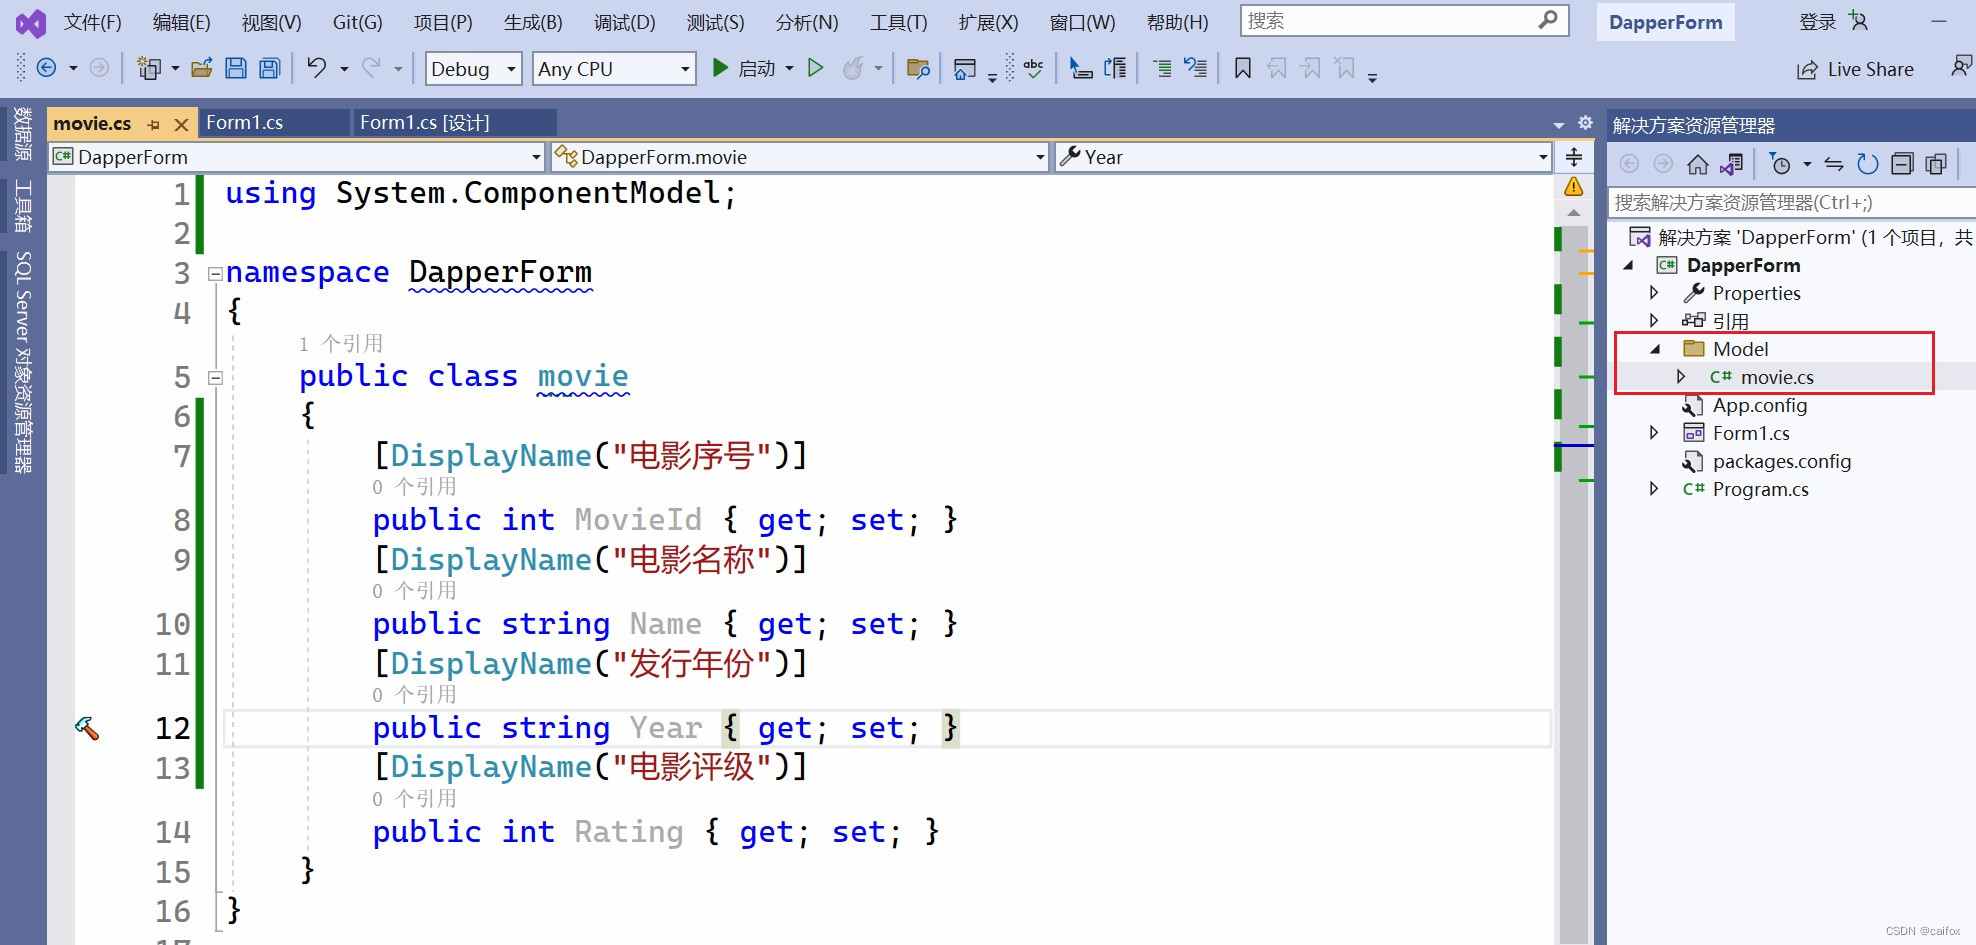
Task: Click the Home icon in Solution Explorer
Action: click(1697, 164)
